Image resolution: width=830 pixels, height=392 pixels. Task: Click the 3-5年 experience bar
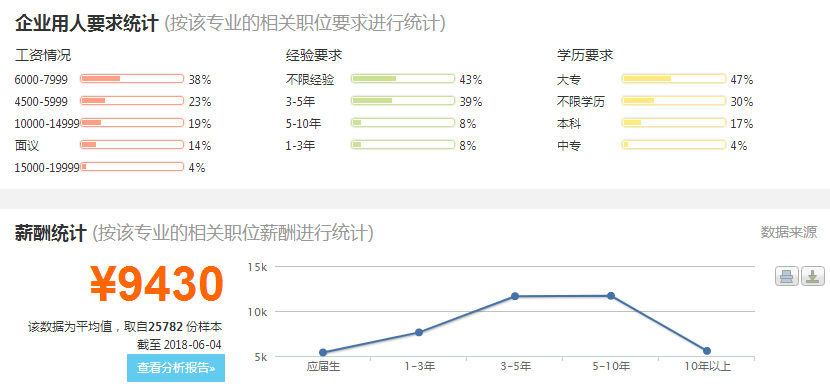[403, 101]
